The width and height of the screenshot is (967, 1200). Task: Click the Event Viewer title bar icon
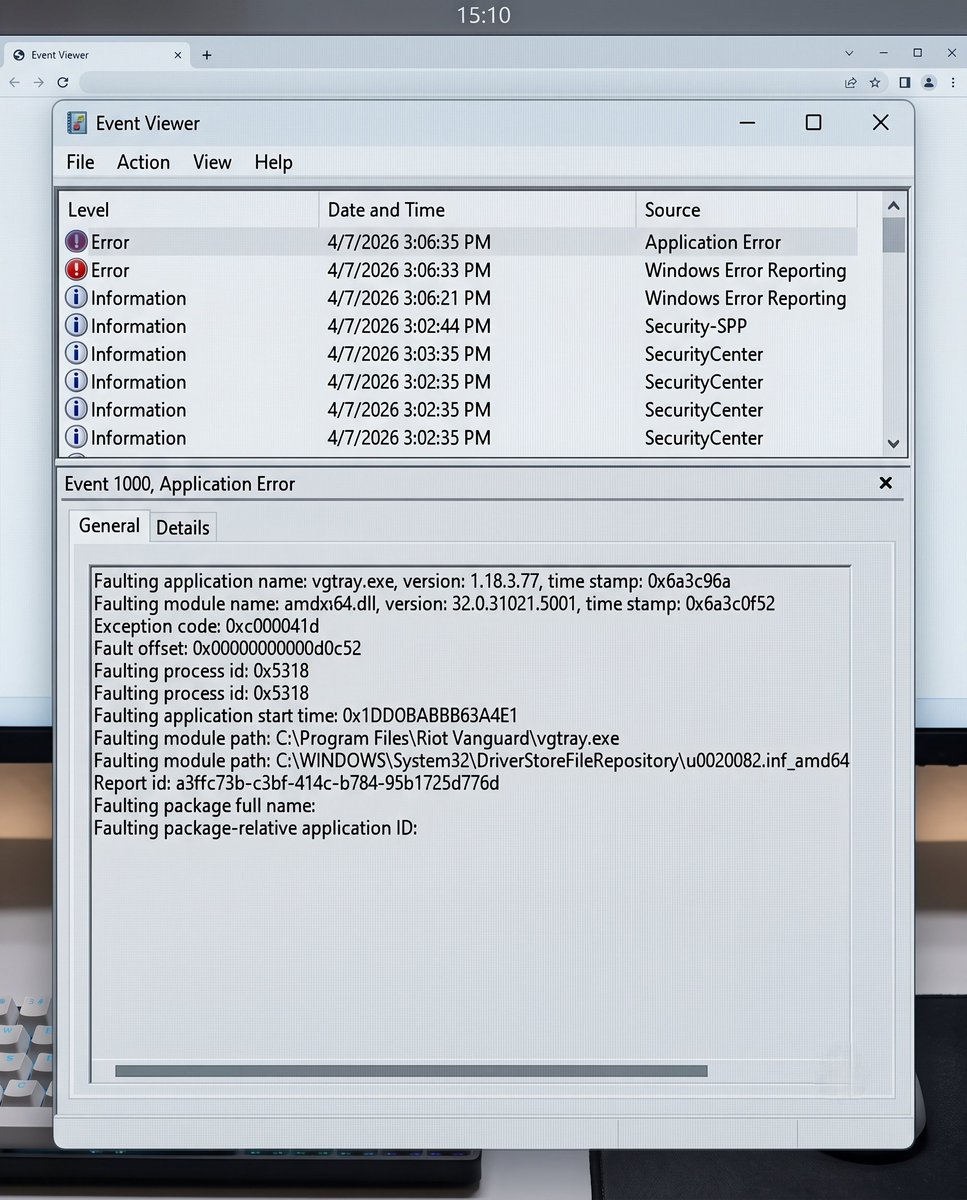[77, 123]
